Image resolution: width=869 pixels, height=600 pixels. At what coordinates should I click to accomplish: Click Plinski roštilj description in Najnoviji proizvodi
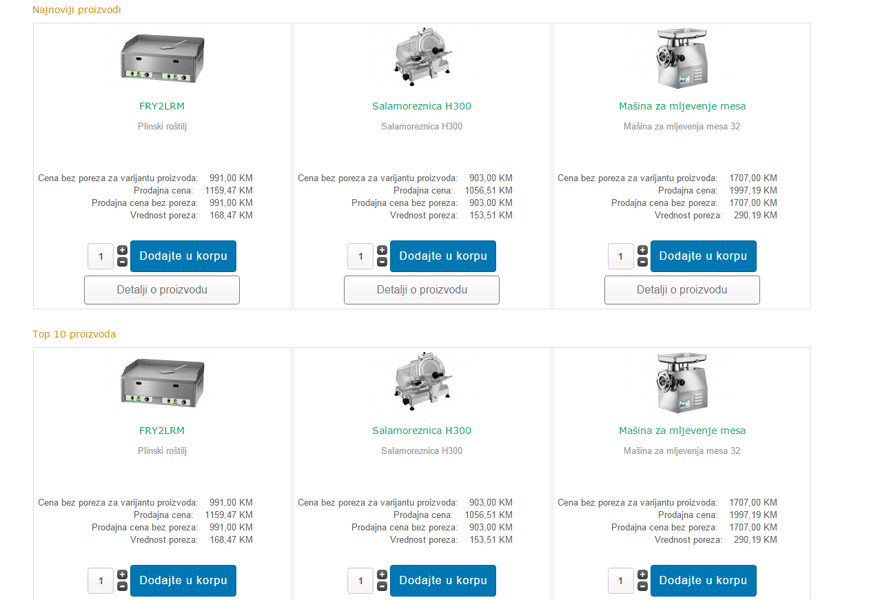[162, 126]
